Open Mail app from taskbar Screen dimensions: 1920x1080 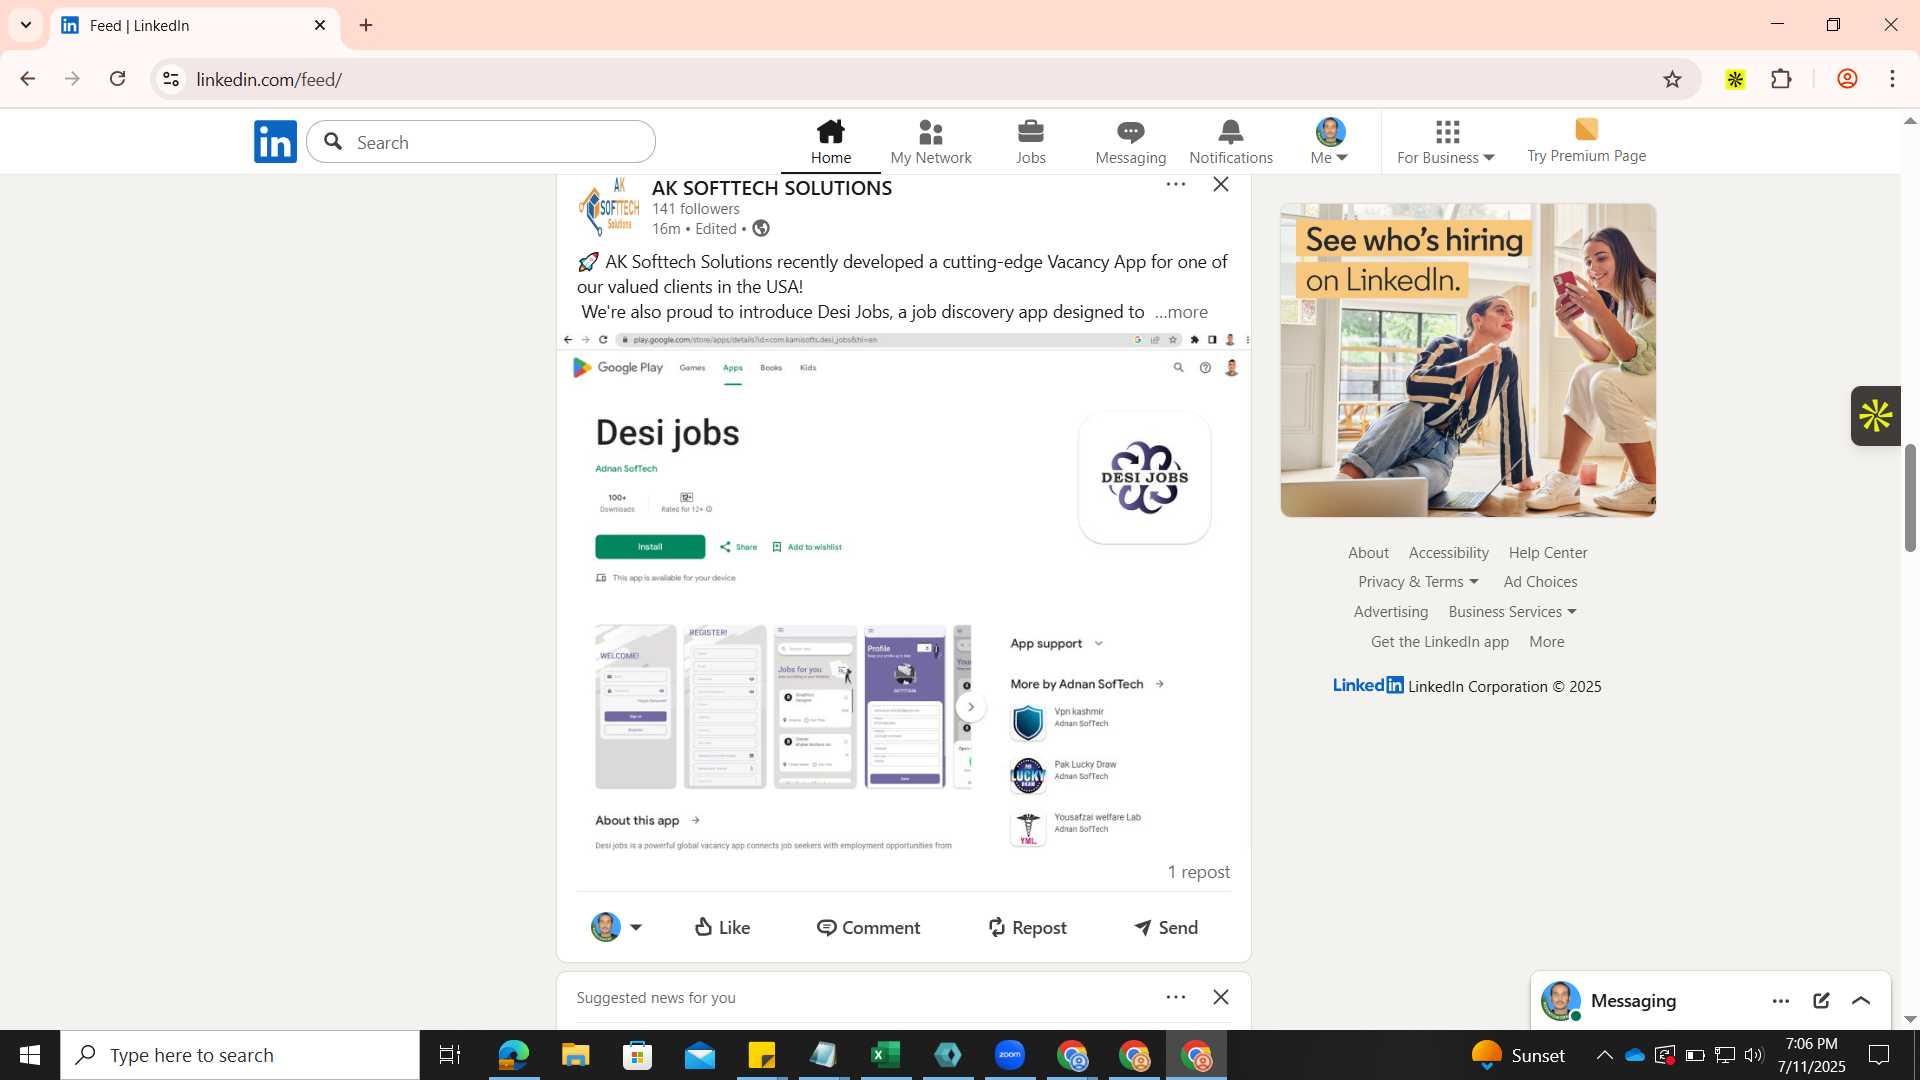click(x=699, y=1055)
